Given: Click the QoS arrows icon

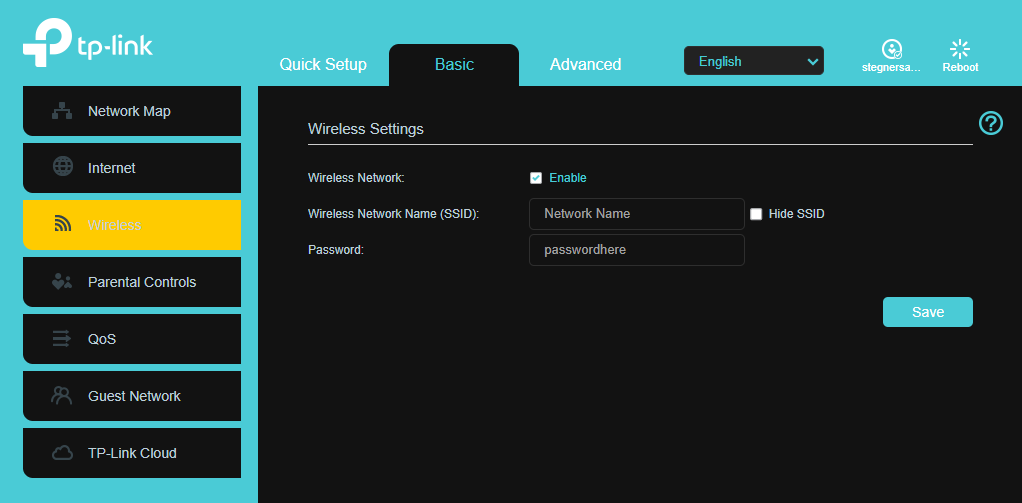Looking at the screenshot, I should [62, 339].
